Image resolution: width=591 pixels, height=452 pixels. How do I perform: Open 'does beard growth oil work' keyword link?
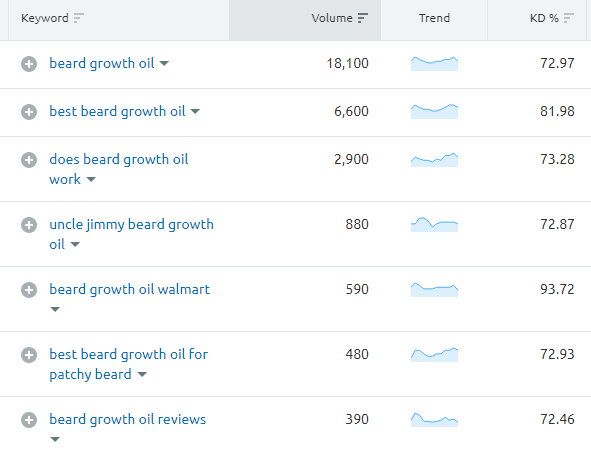click(119, 169)
